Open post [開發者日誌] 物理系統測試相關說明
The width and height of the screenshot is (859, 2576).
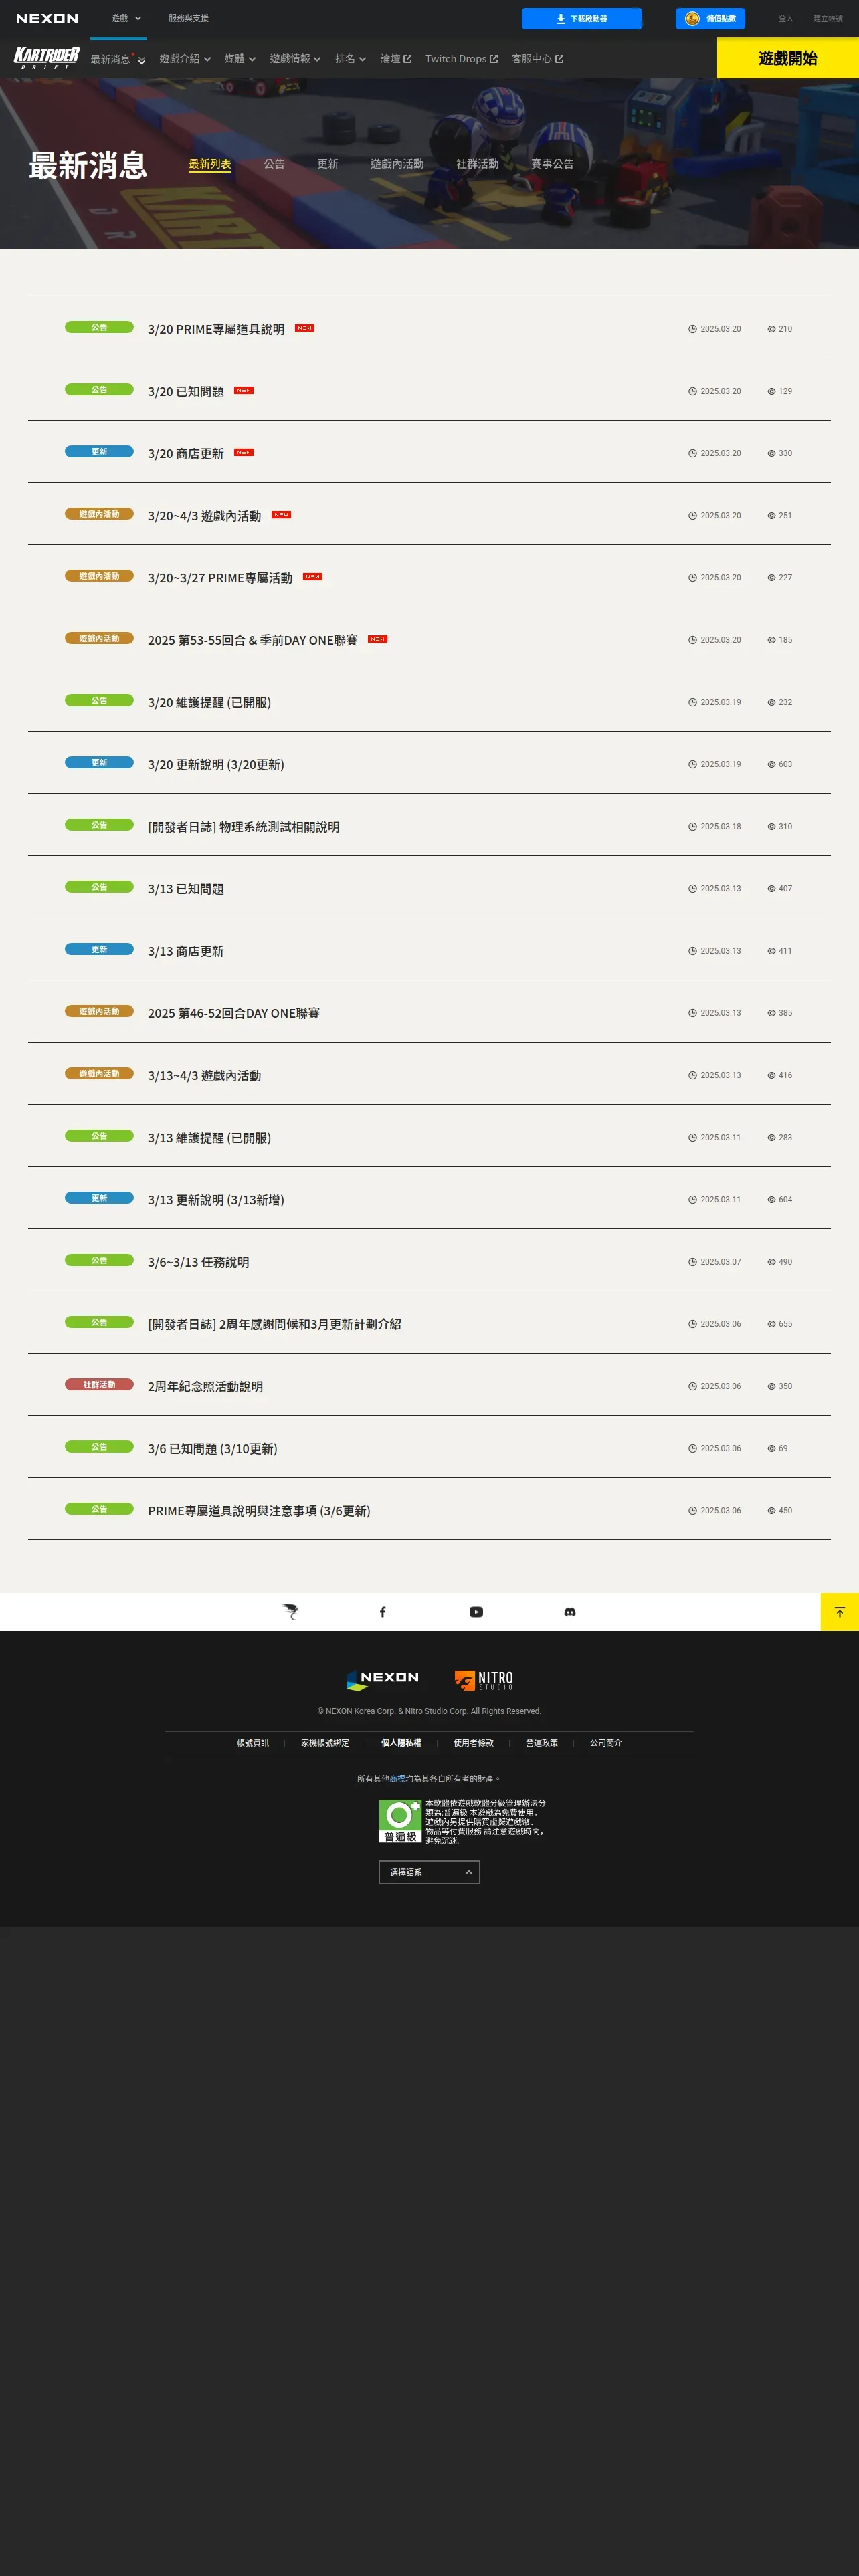pos(244,826)
